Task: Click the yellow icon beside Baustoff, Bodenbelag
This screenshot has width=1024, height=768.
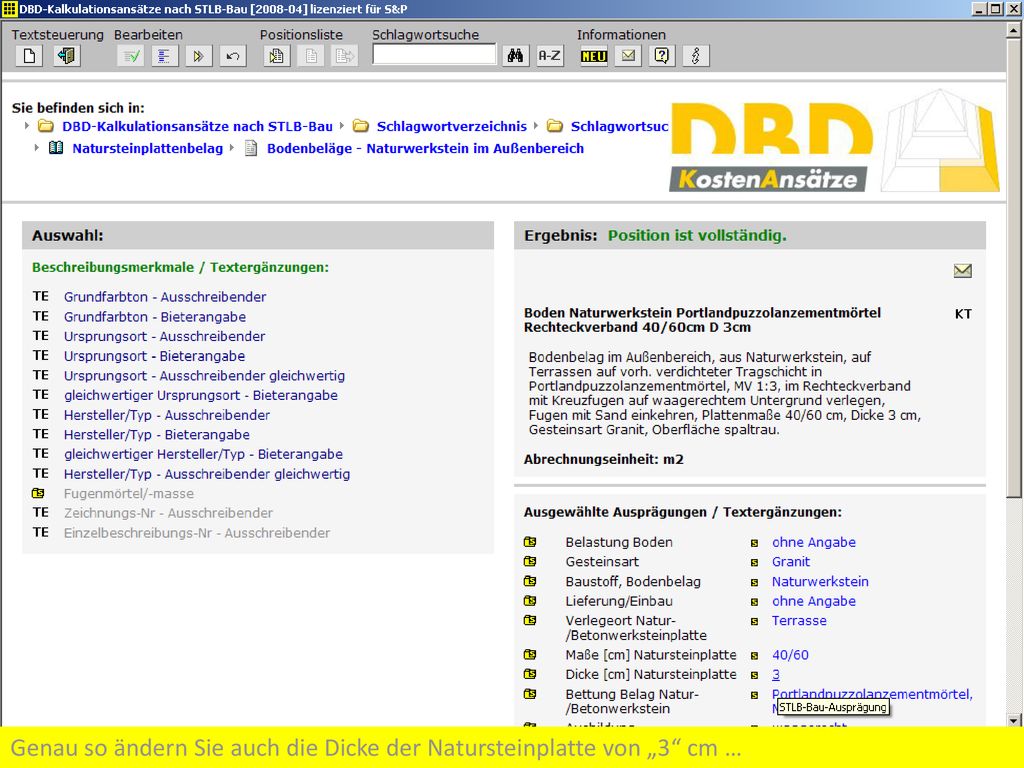Action: tap(530, 581)
